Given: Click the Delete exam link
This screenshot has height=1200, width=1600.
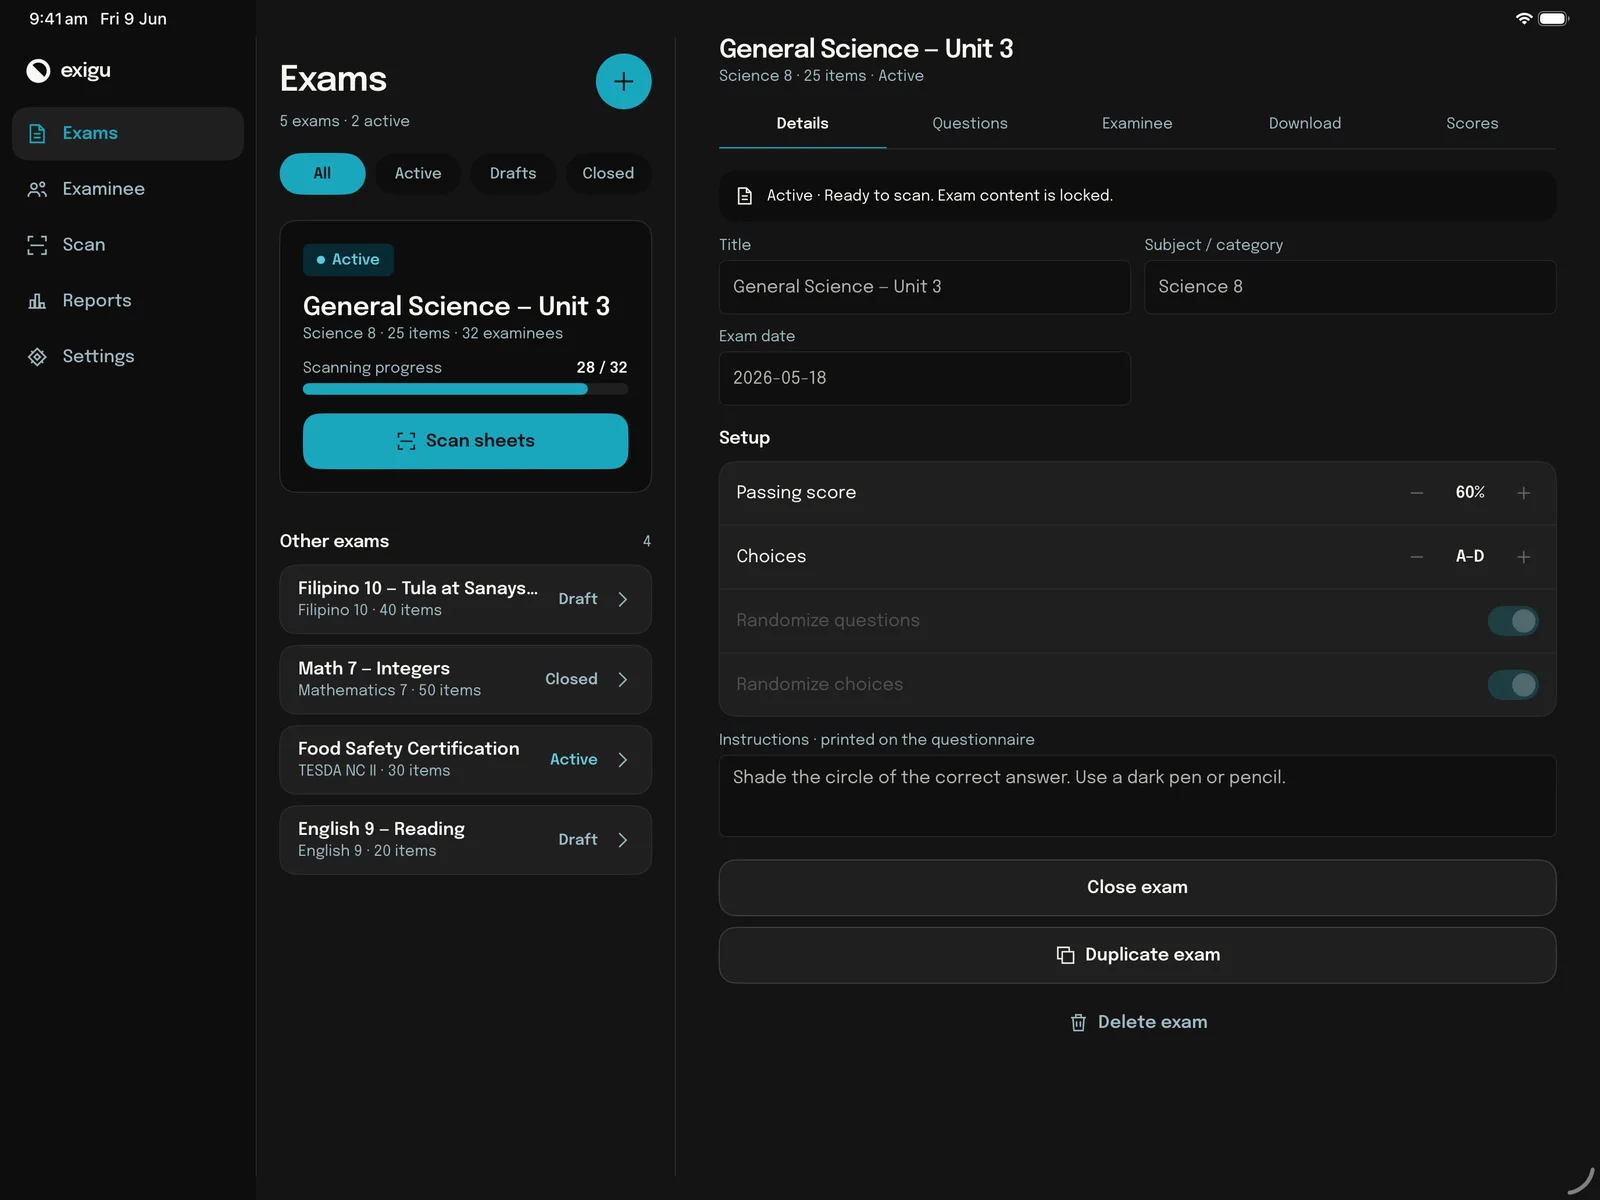Looking at the screenshot, I should 1138,1022.
